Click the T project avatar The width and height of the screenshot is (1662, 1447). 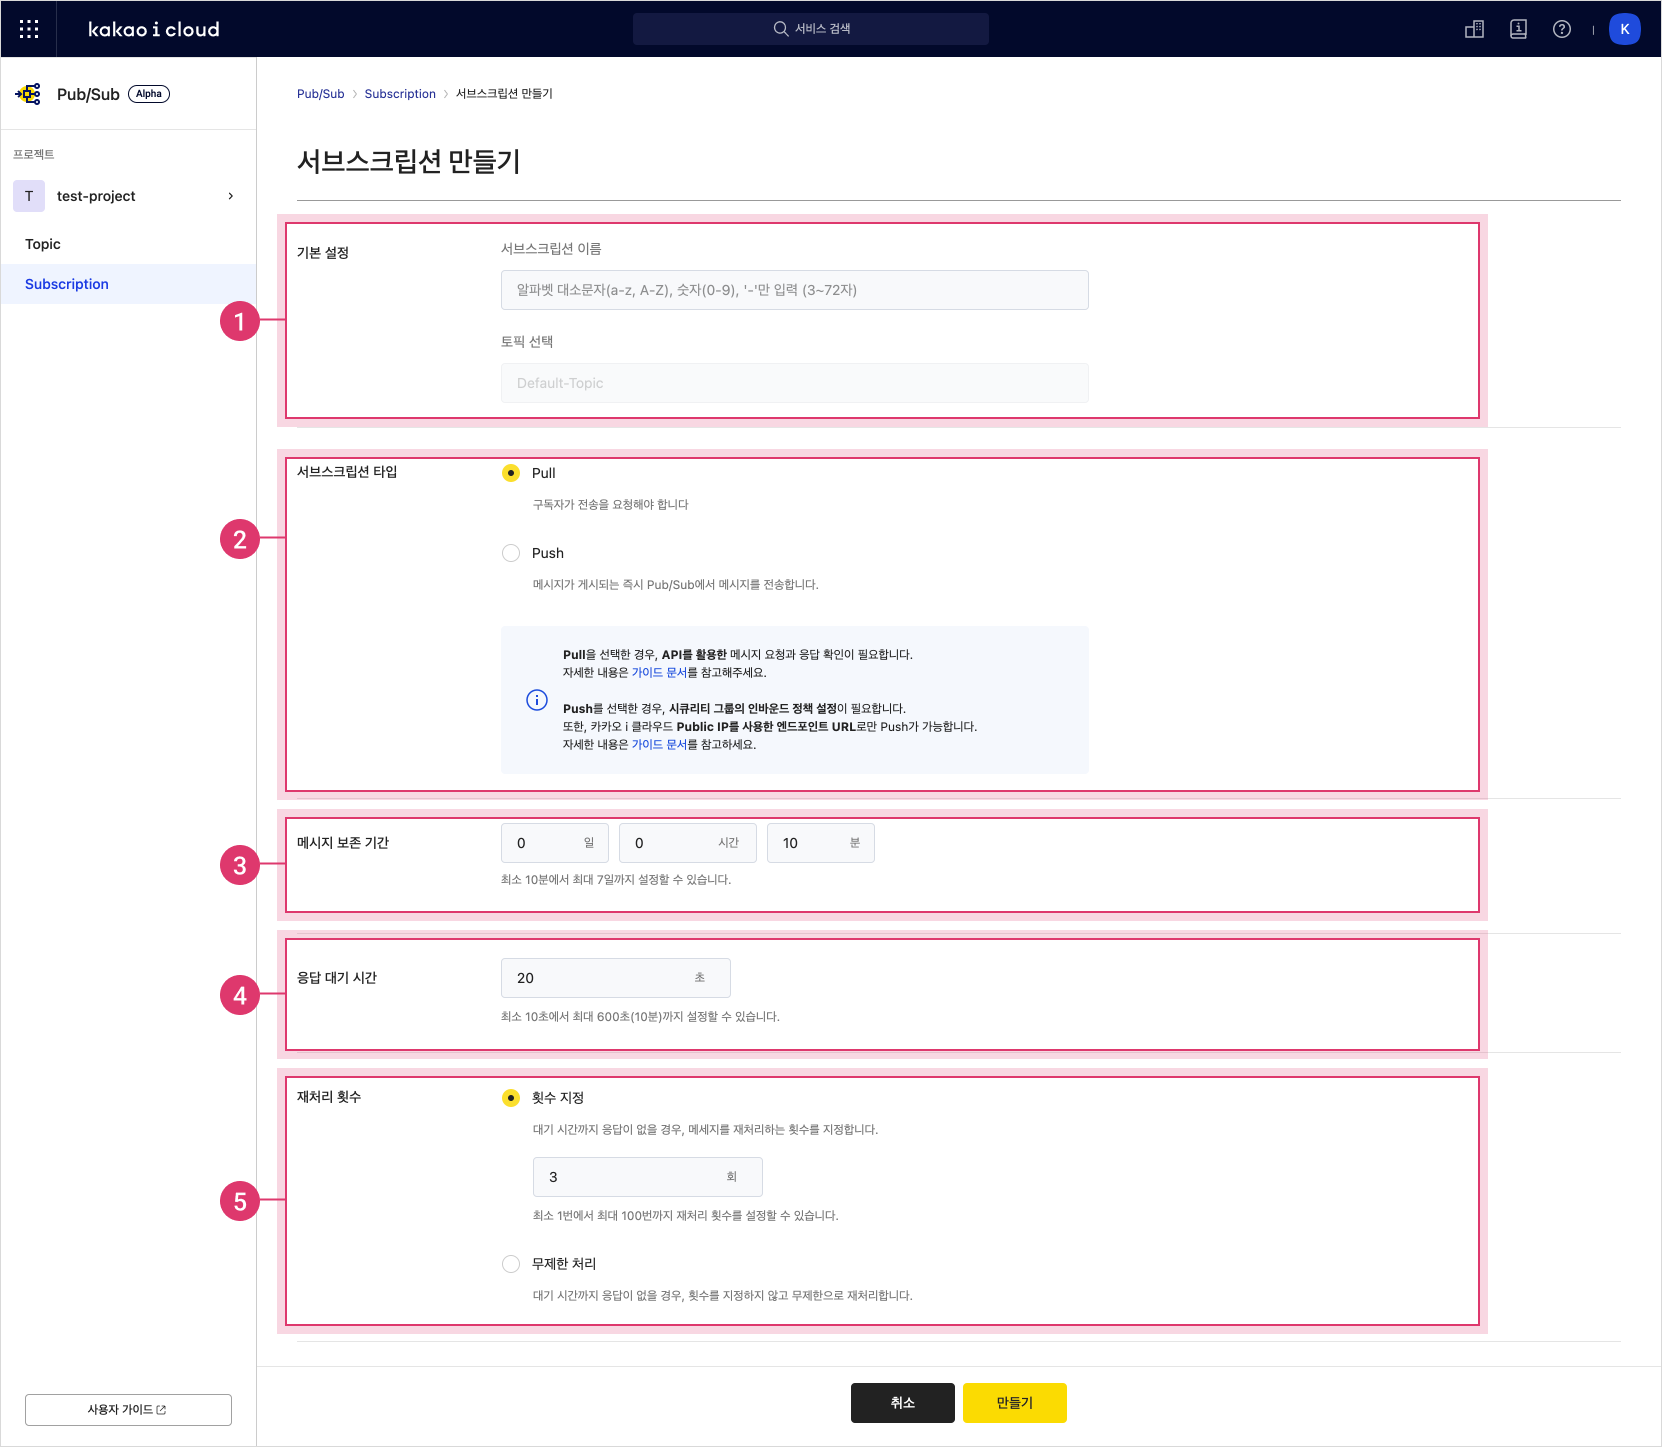coord(29,196)
